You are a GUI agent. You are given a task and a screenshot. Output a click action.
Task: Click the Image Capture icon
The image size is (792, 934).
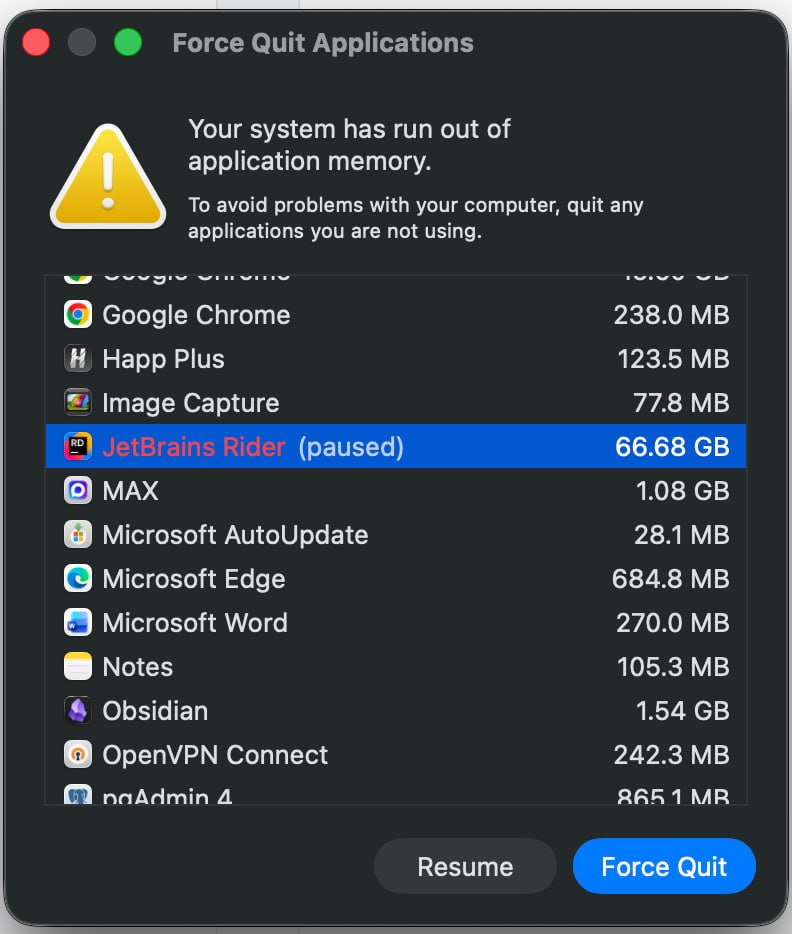click(78, 403)
